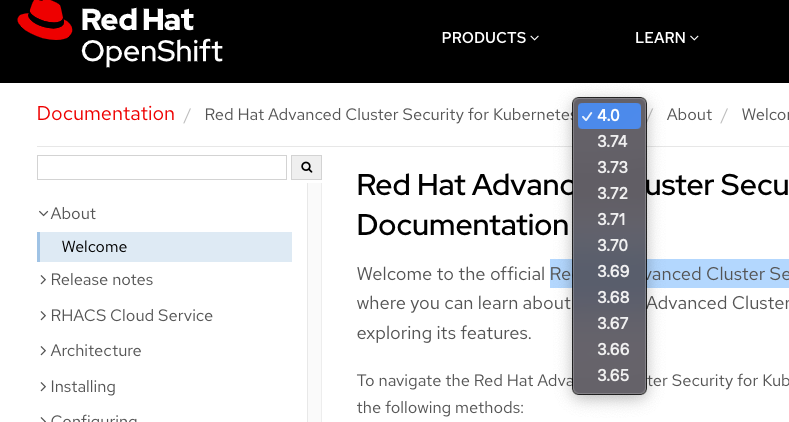Click the Documentation breadcrumb link
The height and width of the screenshot is (422, 789).
coord(105,113)
